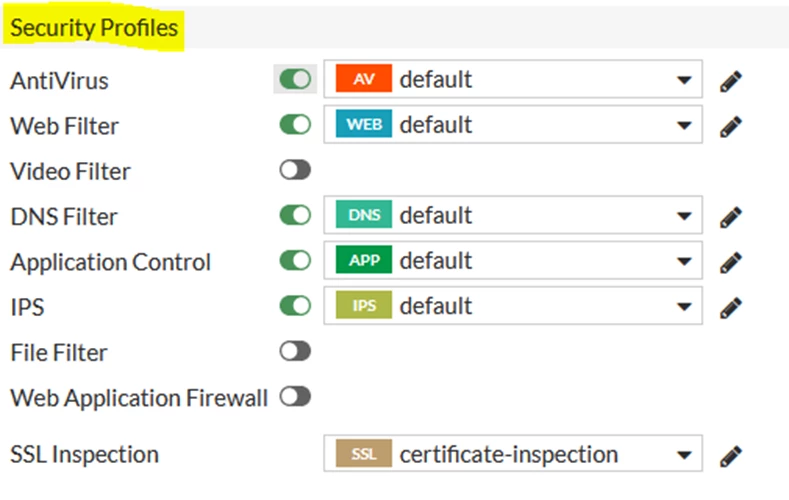789x500 pixels.
Task: Edit SSL Inspection profile pencil icon
Action: click(731, 456)
